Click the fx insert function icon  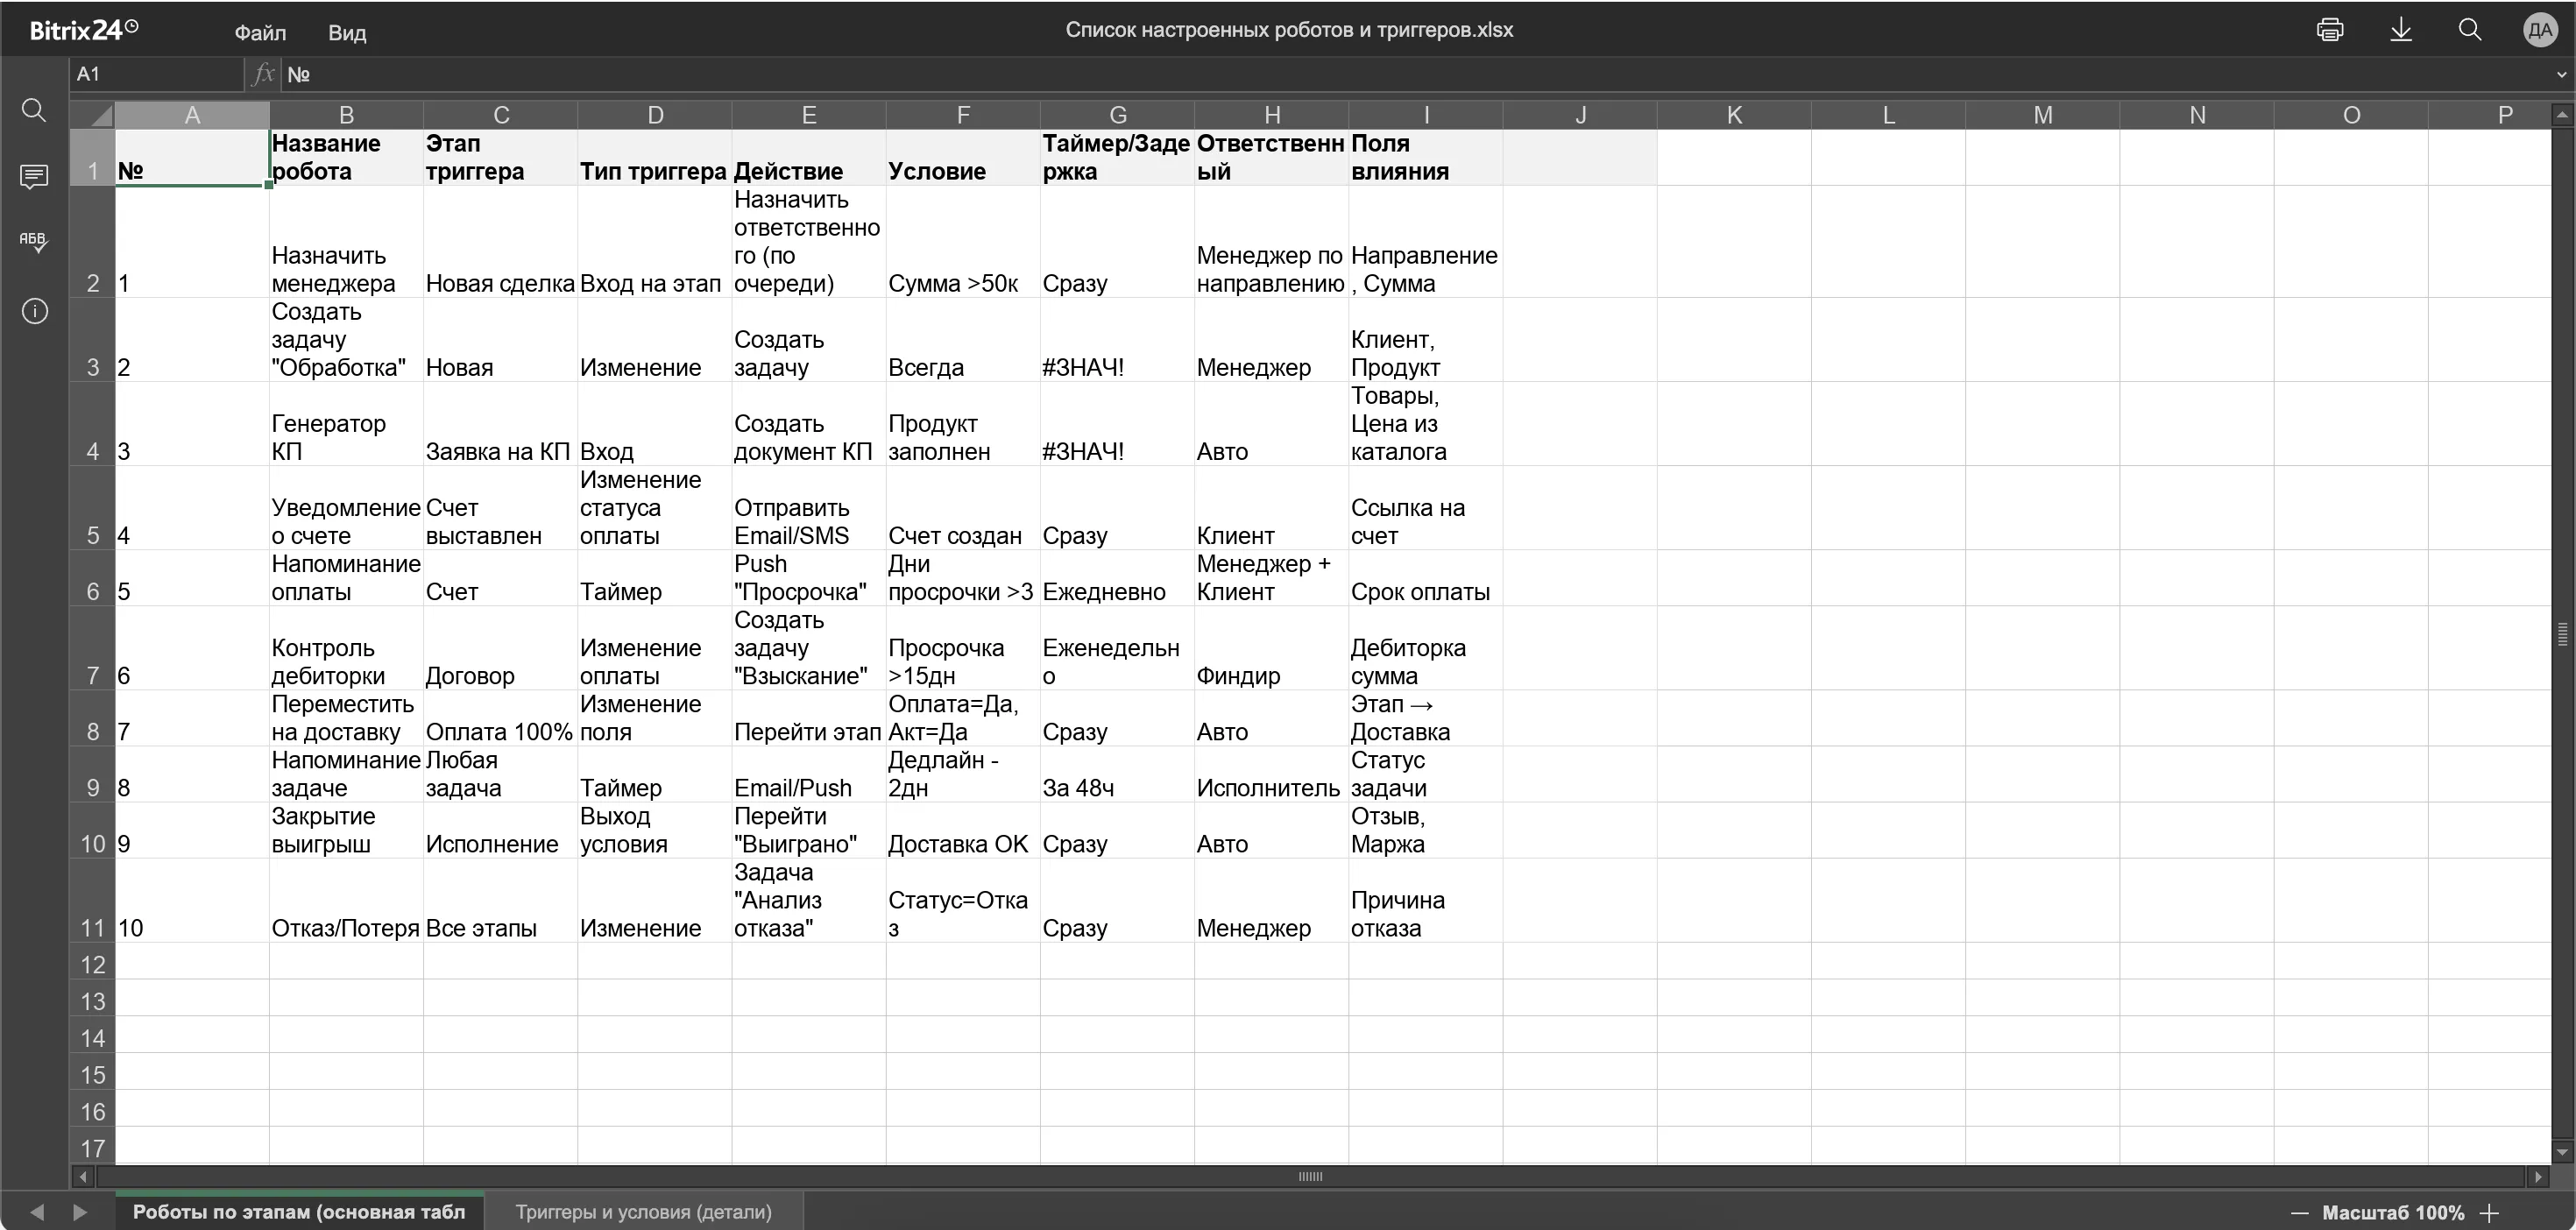[x=263, y=74]
